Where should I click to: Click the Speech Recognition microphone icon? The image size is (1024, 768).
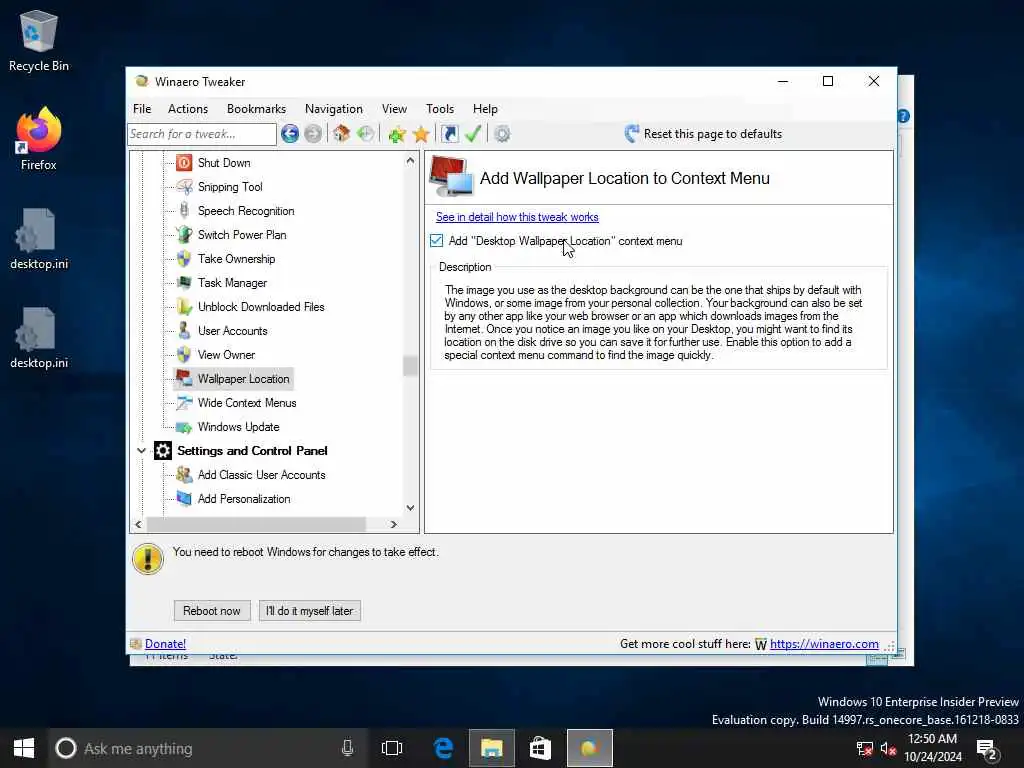point(184,210)
